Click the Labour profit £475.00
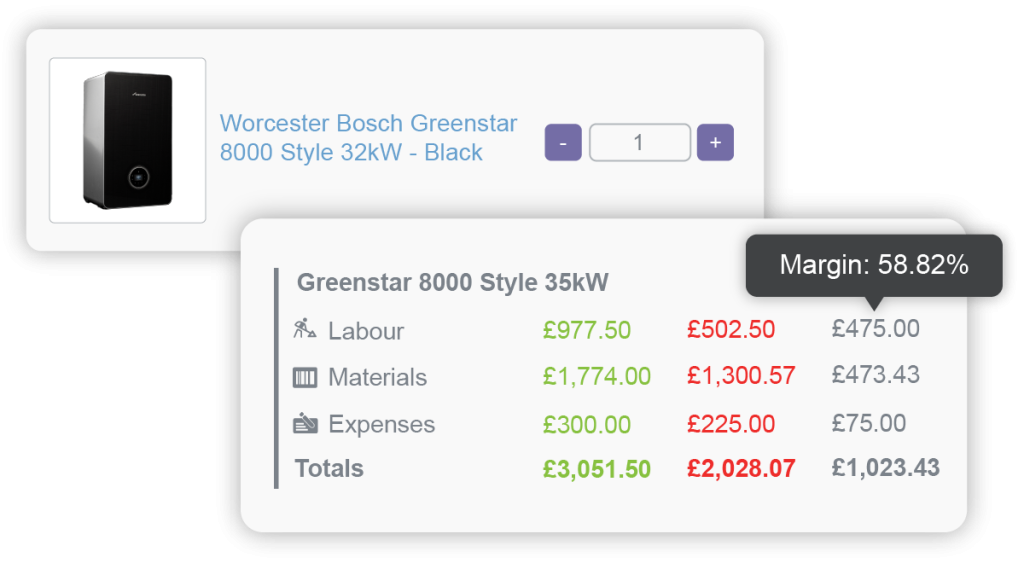 click(875, 329)
